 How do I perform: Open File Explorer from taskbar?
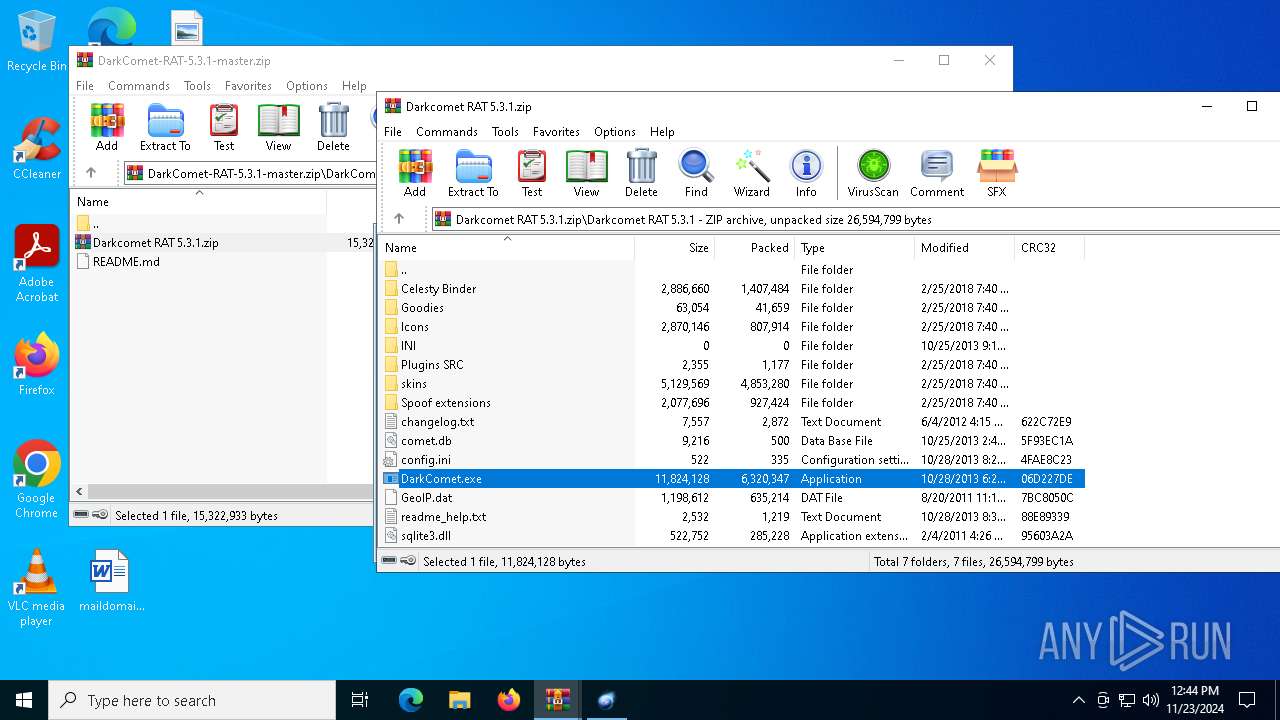coord(459,700)
